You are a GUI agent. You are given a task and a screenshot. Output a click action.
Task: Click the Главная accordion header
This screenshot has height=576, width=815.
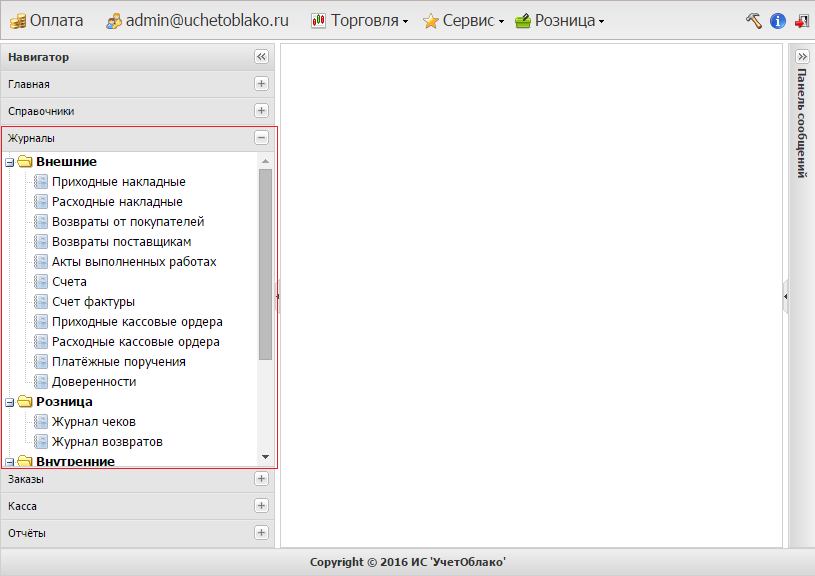138,84
